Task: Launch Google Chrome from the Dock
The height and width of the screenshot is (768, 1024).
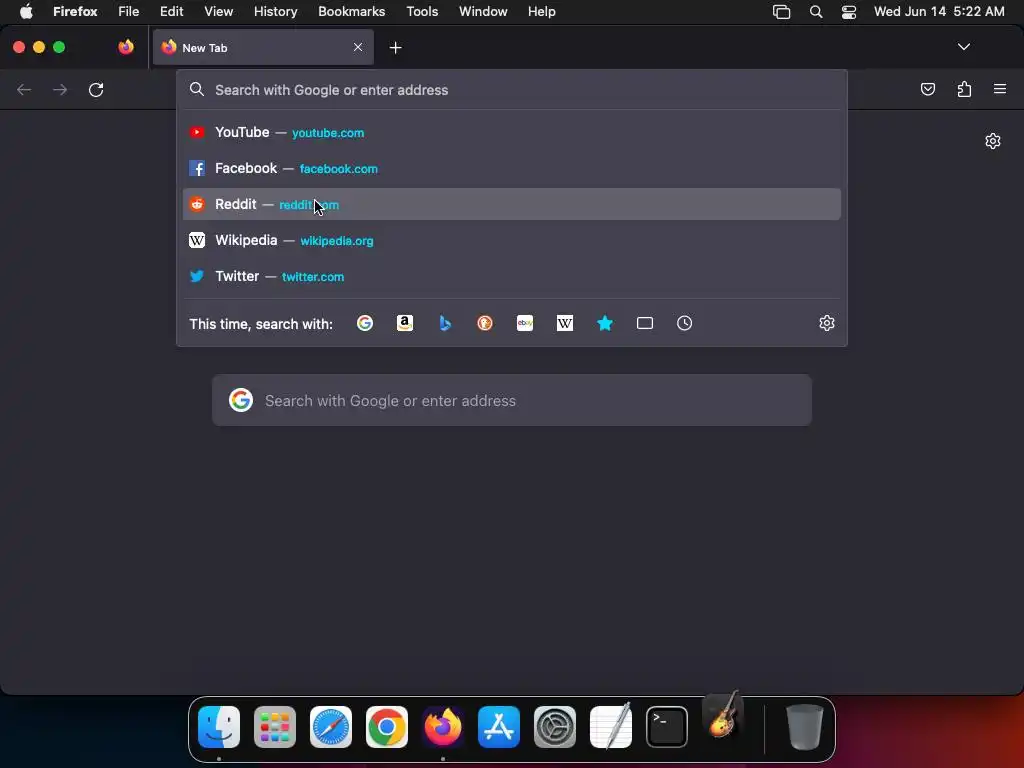Action: click(x=387, y=727)
